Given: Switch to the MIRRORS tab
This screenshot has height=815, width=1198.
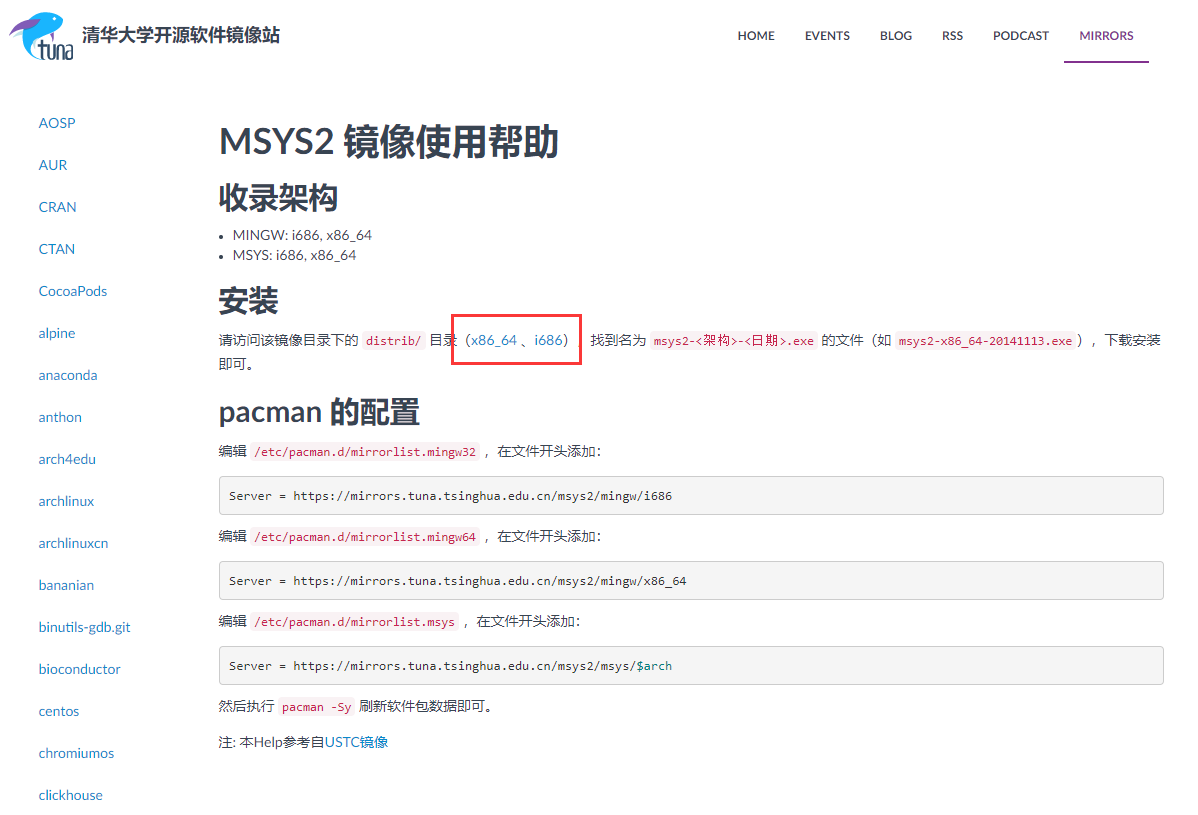Looking at the screenshot, I should click(1105, 35).
